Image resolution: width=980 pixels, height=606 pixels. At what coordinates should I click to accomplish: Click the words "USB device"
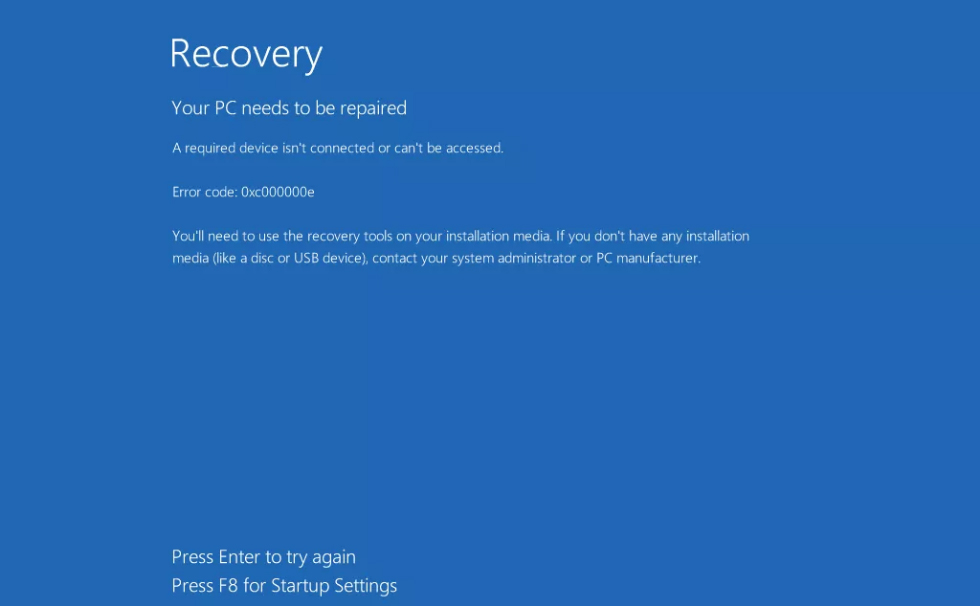tap(329, 258)
